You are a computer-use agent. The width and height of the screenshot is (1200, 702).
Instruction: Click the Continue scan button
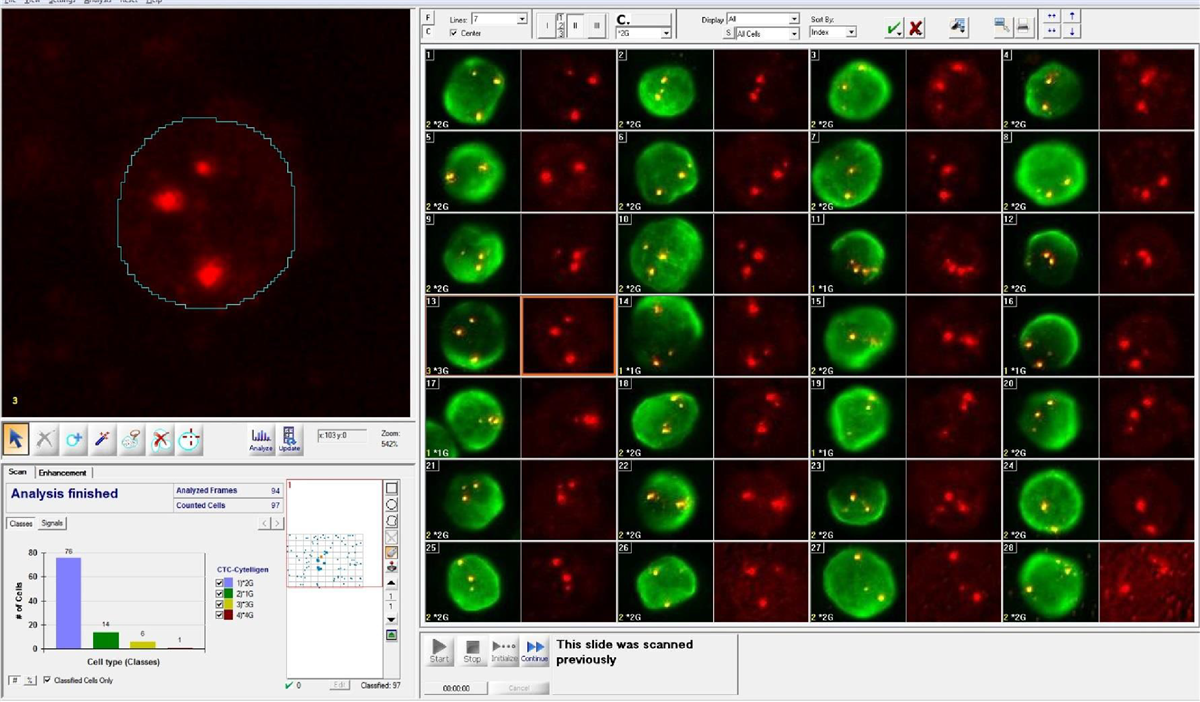(535, 651)
